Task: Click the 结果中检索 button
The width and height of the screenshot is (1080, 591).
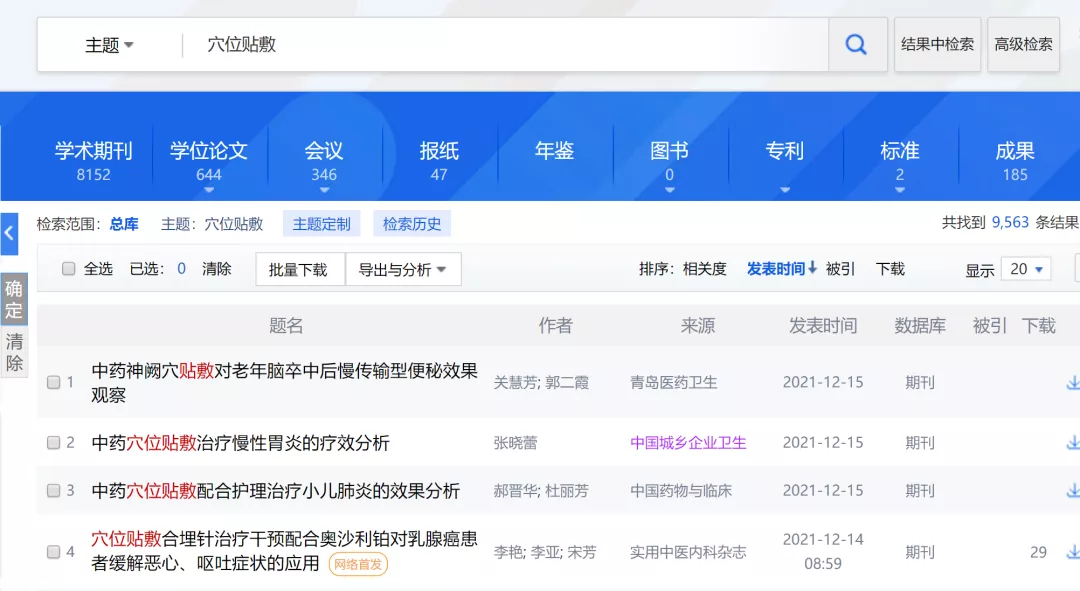Action: 937,45
